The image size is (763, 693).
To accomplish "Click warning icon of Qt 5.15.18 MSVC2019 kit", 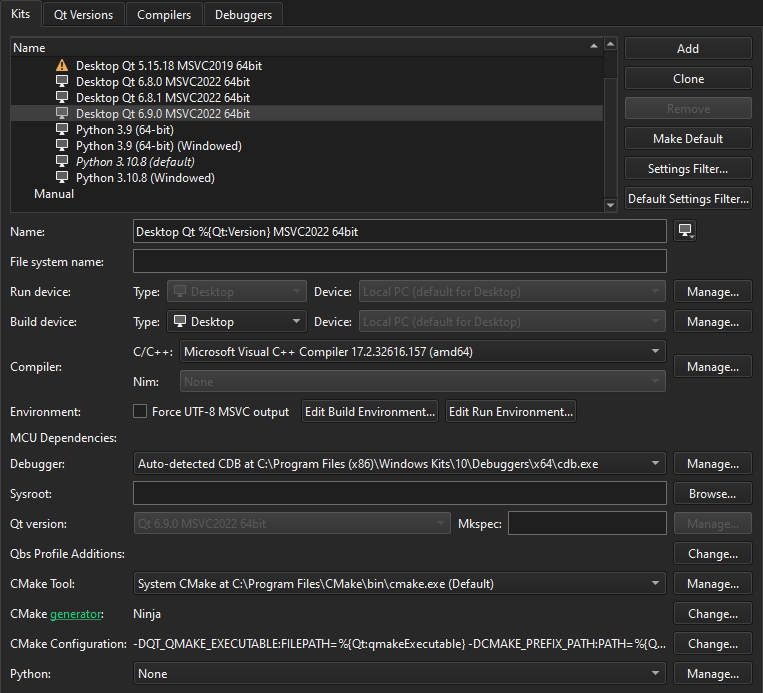I will pyautogui.click(x=63, y=66).
